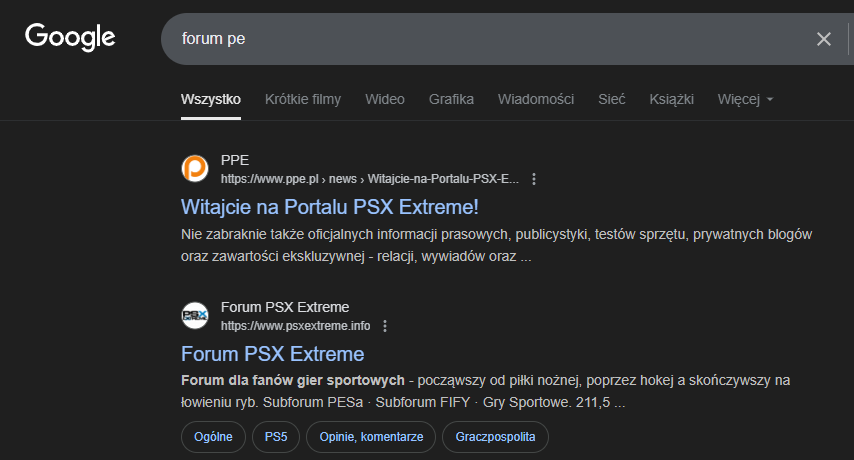The image size is (854, 460).
Task: Open 'Witajcie na Portalu PSX Extreme!' link
Action: [x=330, y=207]
